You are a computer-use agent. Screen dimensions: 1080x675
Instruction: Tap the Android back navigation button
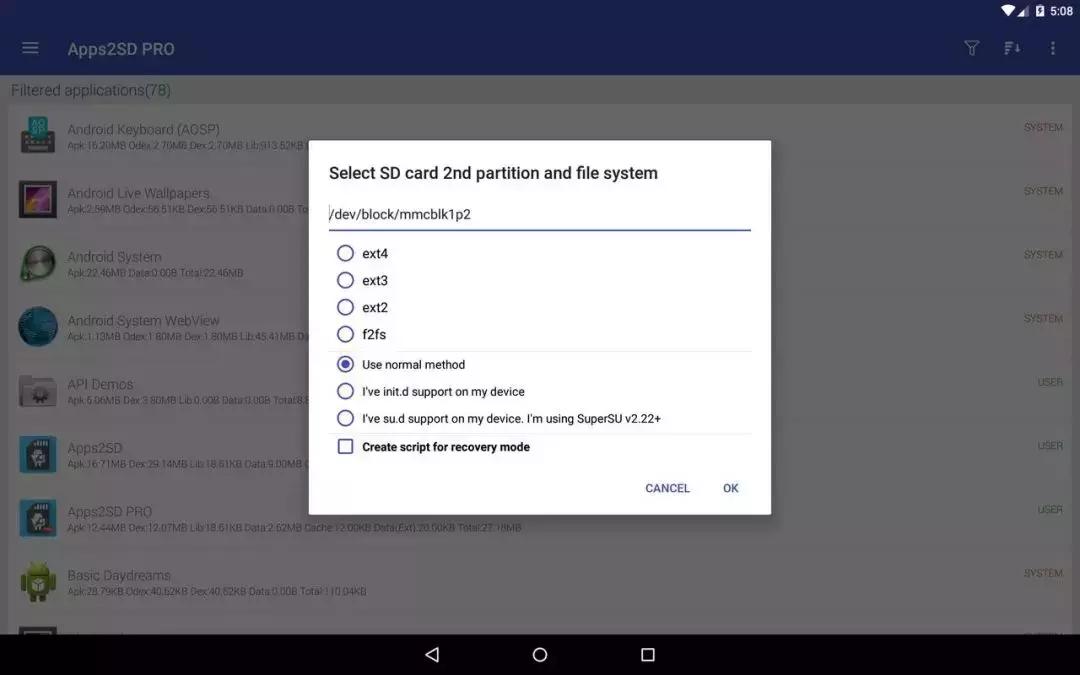pyautogui.click(x=432, y=654)
